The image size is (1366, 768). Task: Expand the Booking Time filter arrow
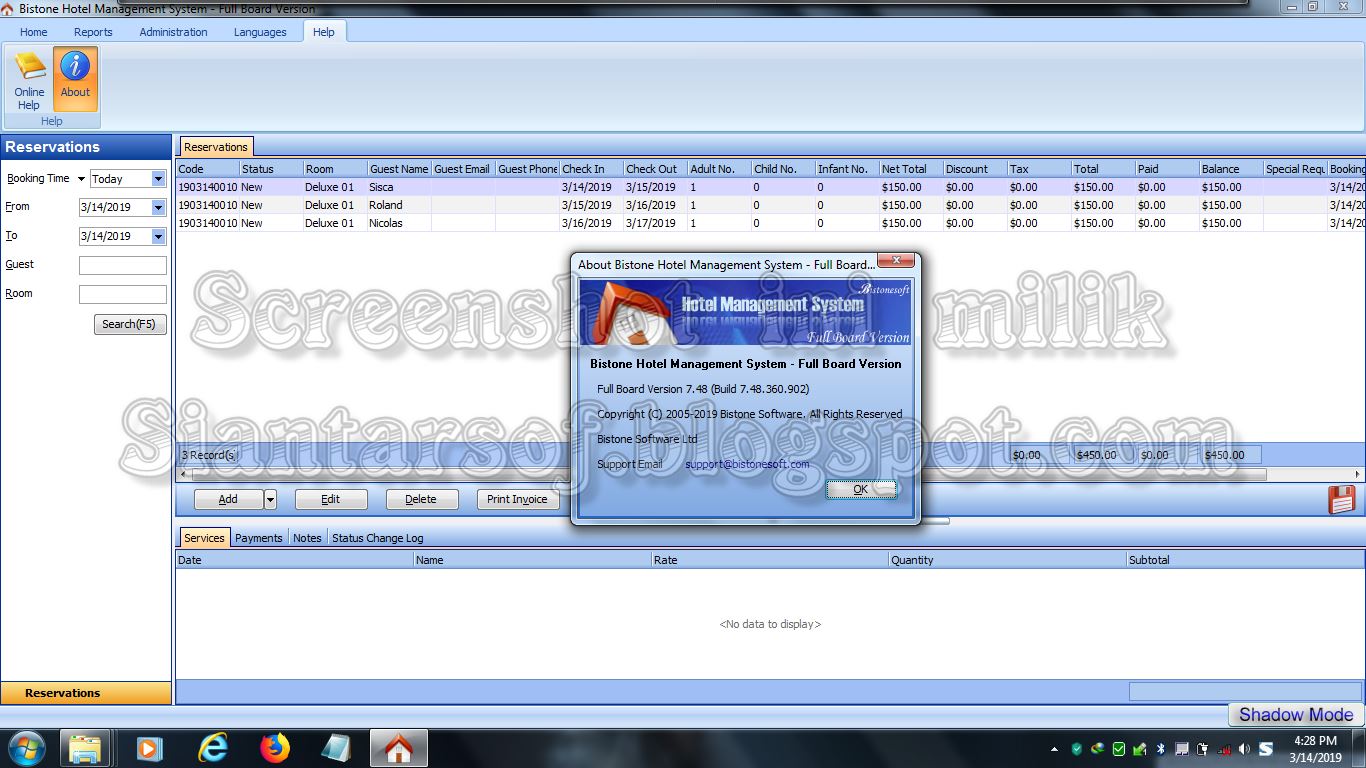81,179
